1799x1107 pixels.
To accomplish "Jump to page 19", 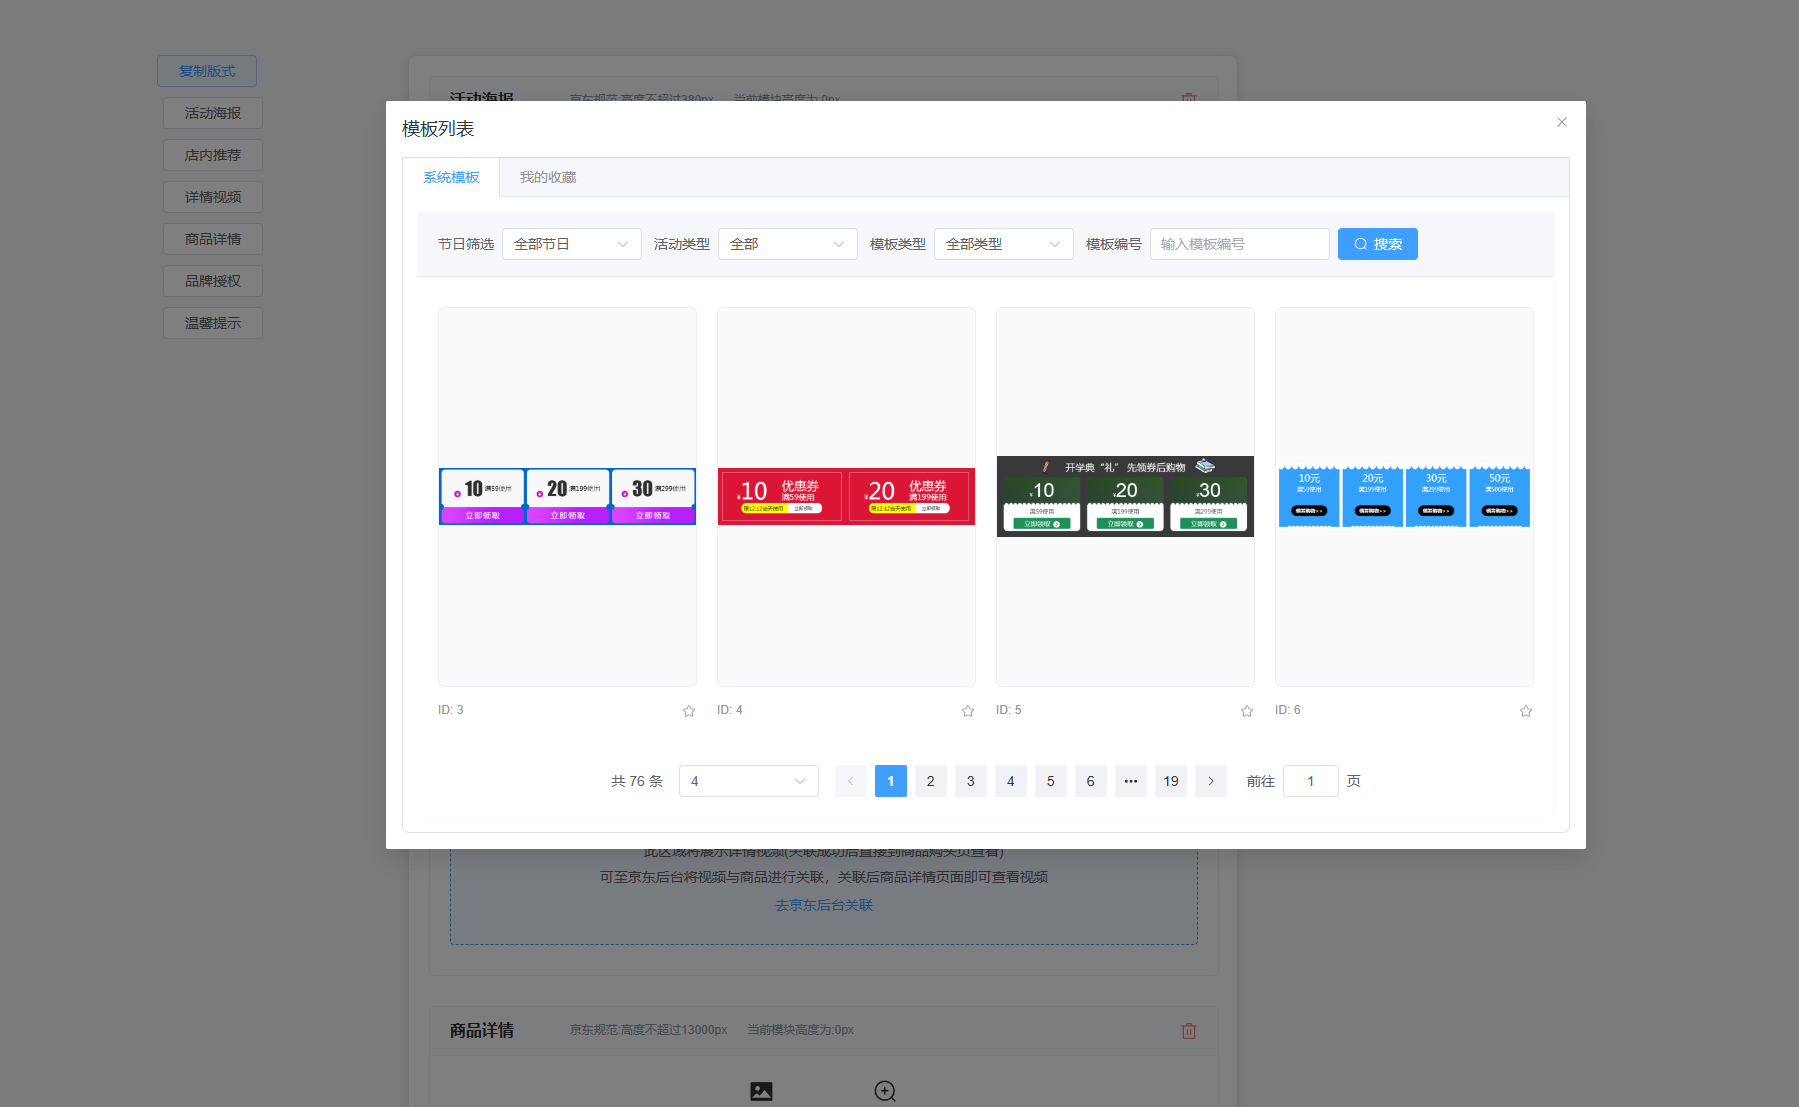I will click(1170, 781).
